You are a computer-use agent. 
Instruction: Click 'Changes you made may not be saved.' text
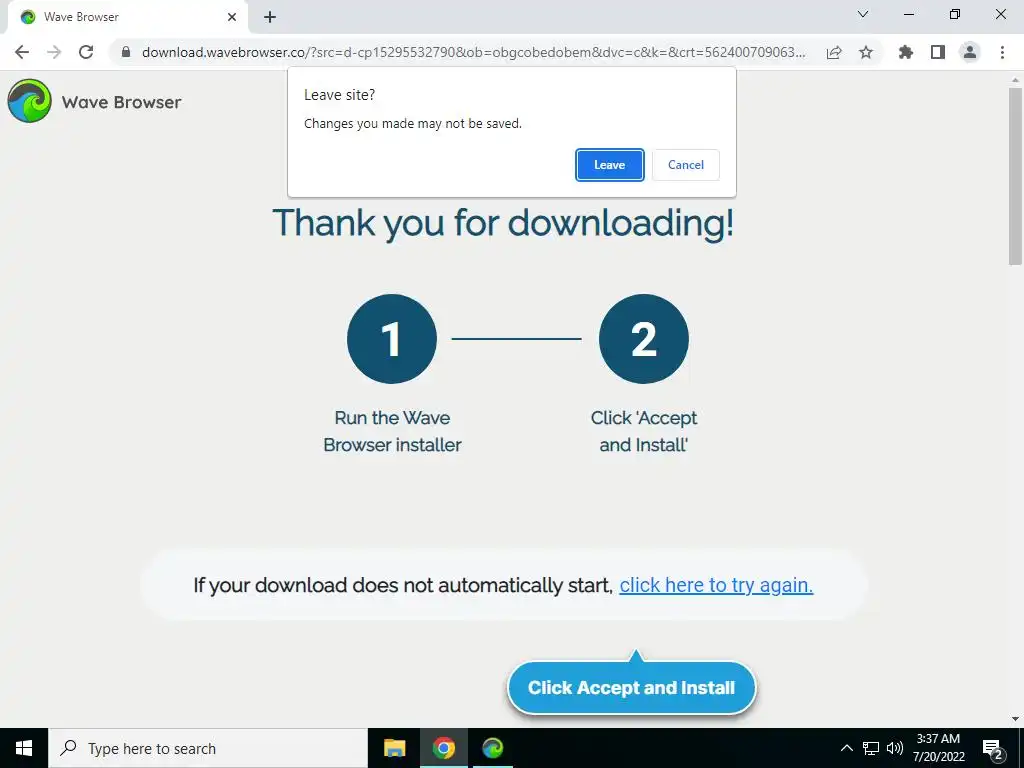tap(413, 123)
